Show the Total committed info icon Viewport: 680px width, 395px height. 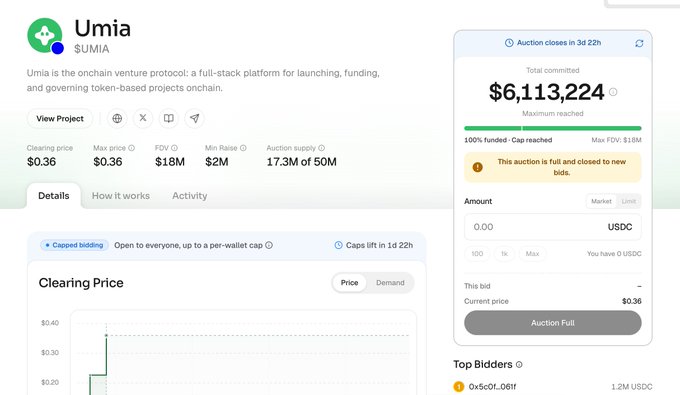(613, 92)
